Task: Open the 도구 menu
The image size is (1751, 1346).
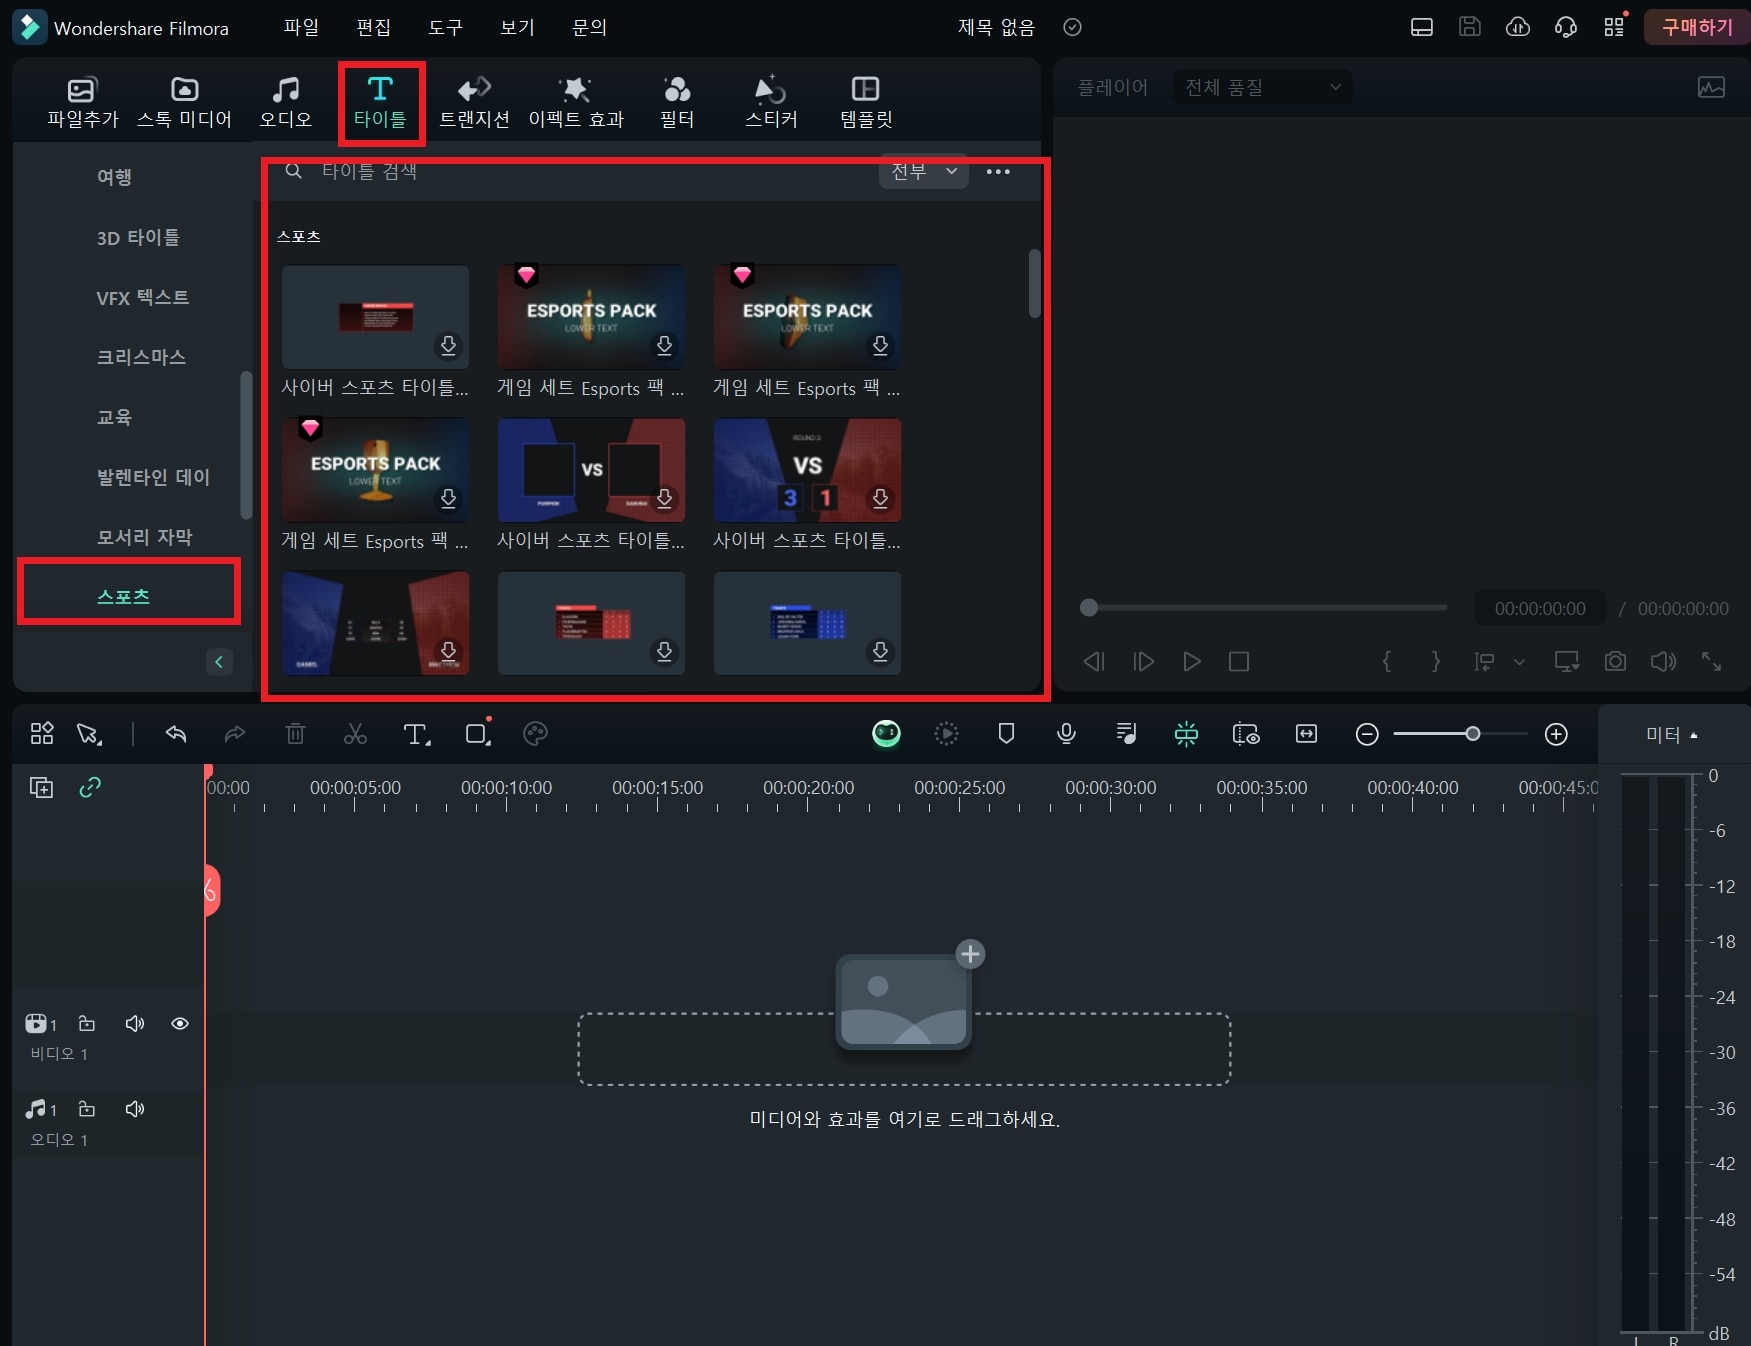Action: pyautogui.click(x=445, y=27)
